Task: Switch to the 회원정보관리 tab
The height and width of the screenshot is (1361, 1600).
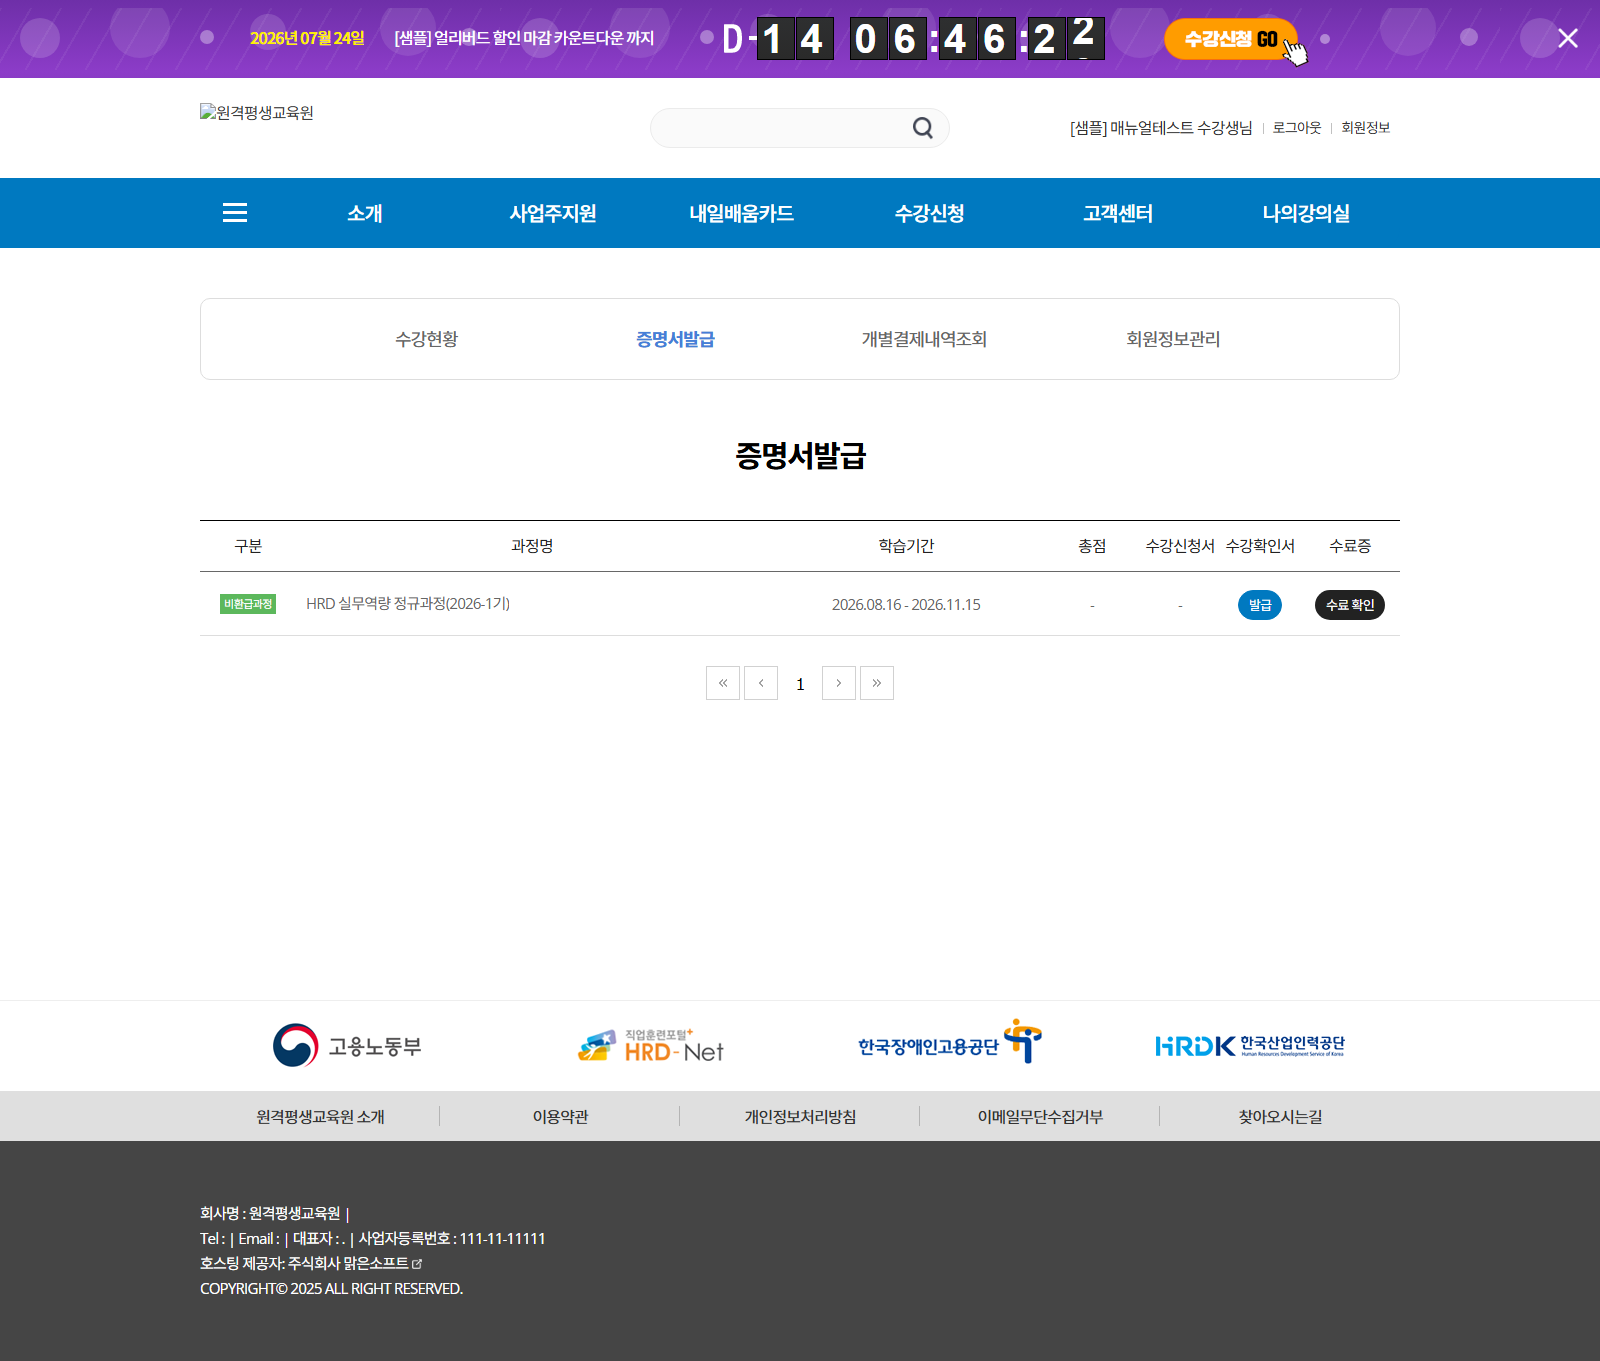Action: pyautogui.click(x=1173, y=339)
